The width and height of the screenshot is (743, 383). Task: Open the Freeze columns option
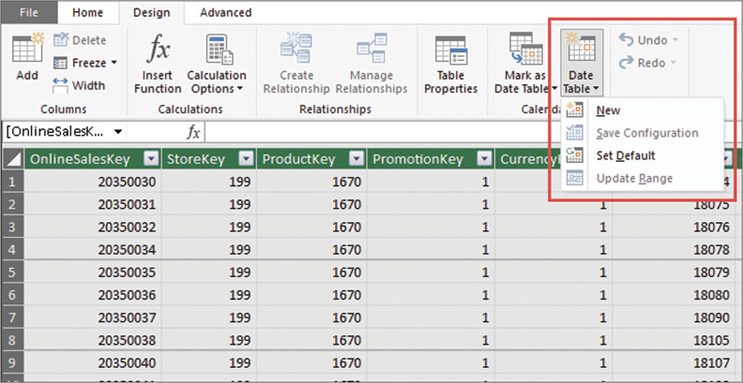coord(85,63)
